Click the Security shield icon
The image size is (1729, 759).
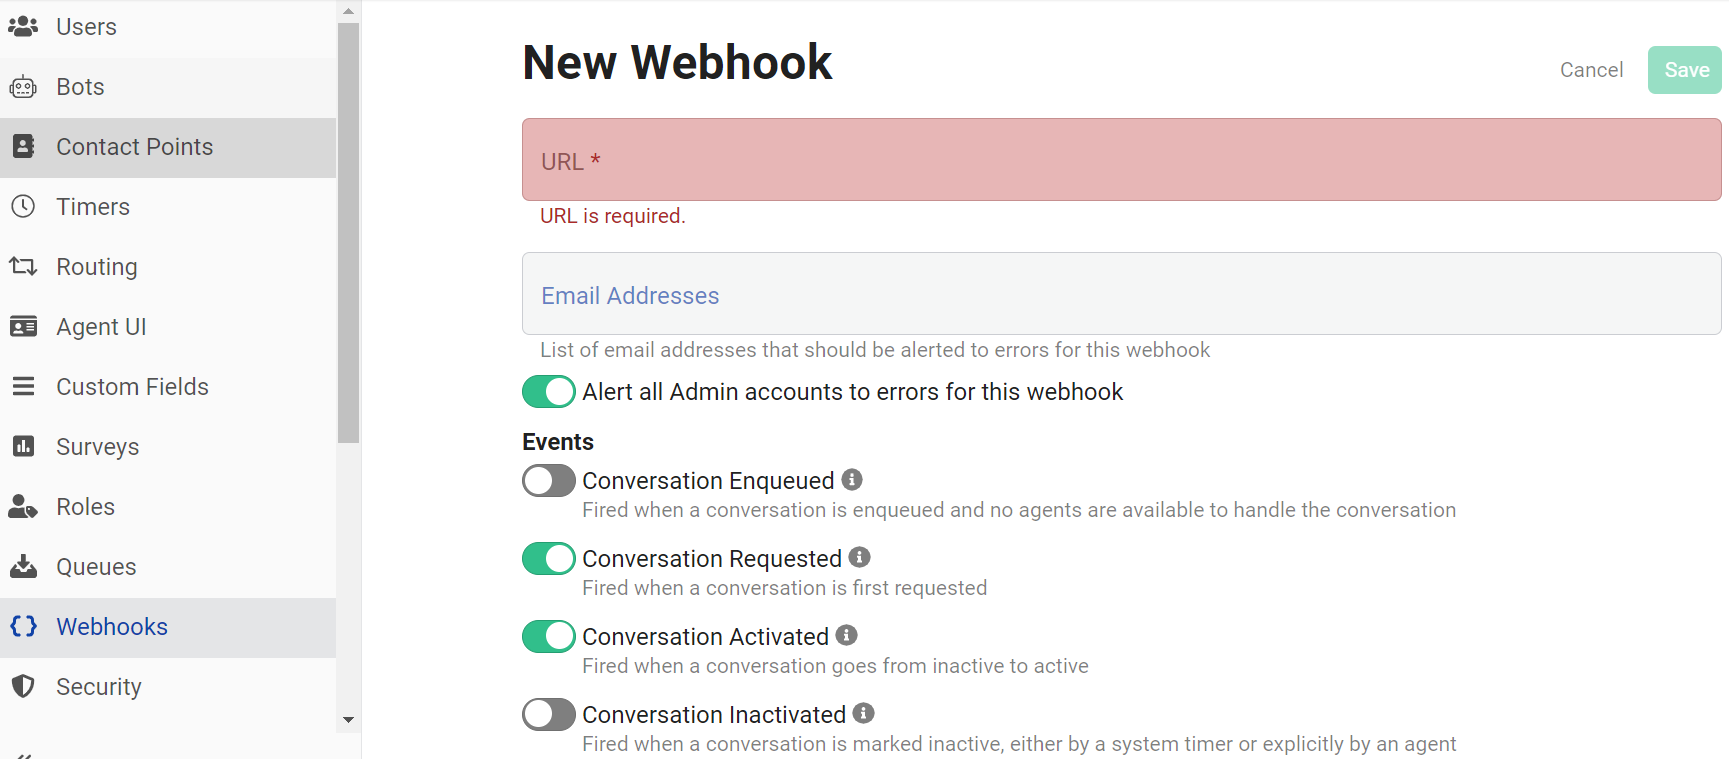click(x=23, y=687)
